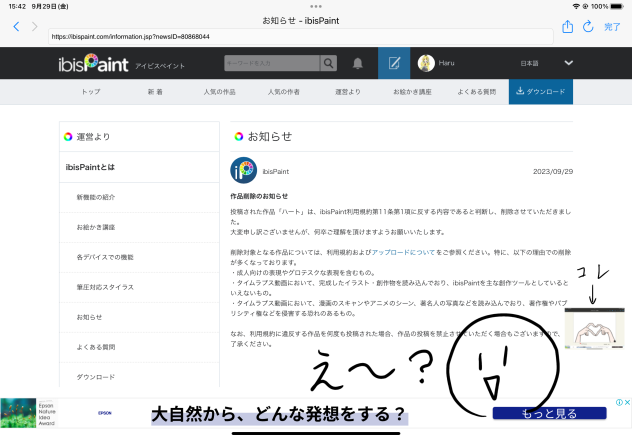
Task: Open the トップ nav tab
Action: [91, 92]
